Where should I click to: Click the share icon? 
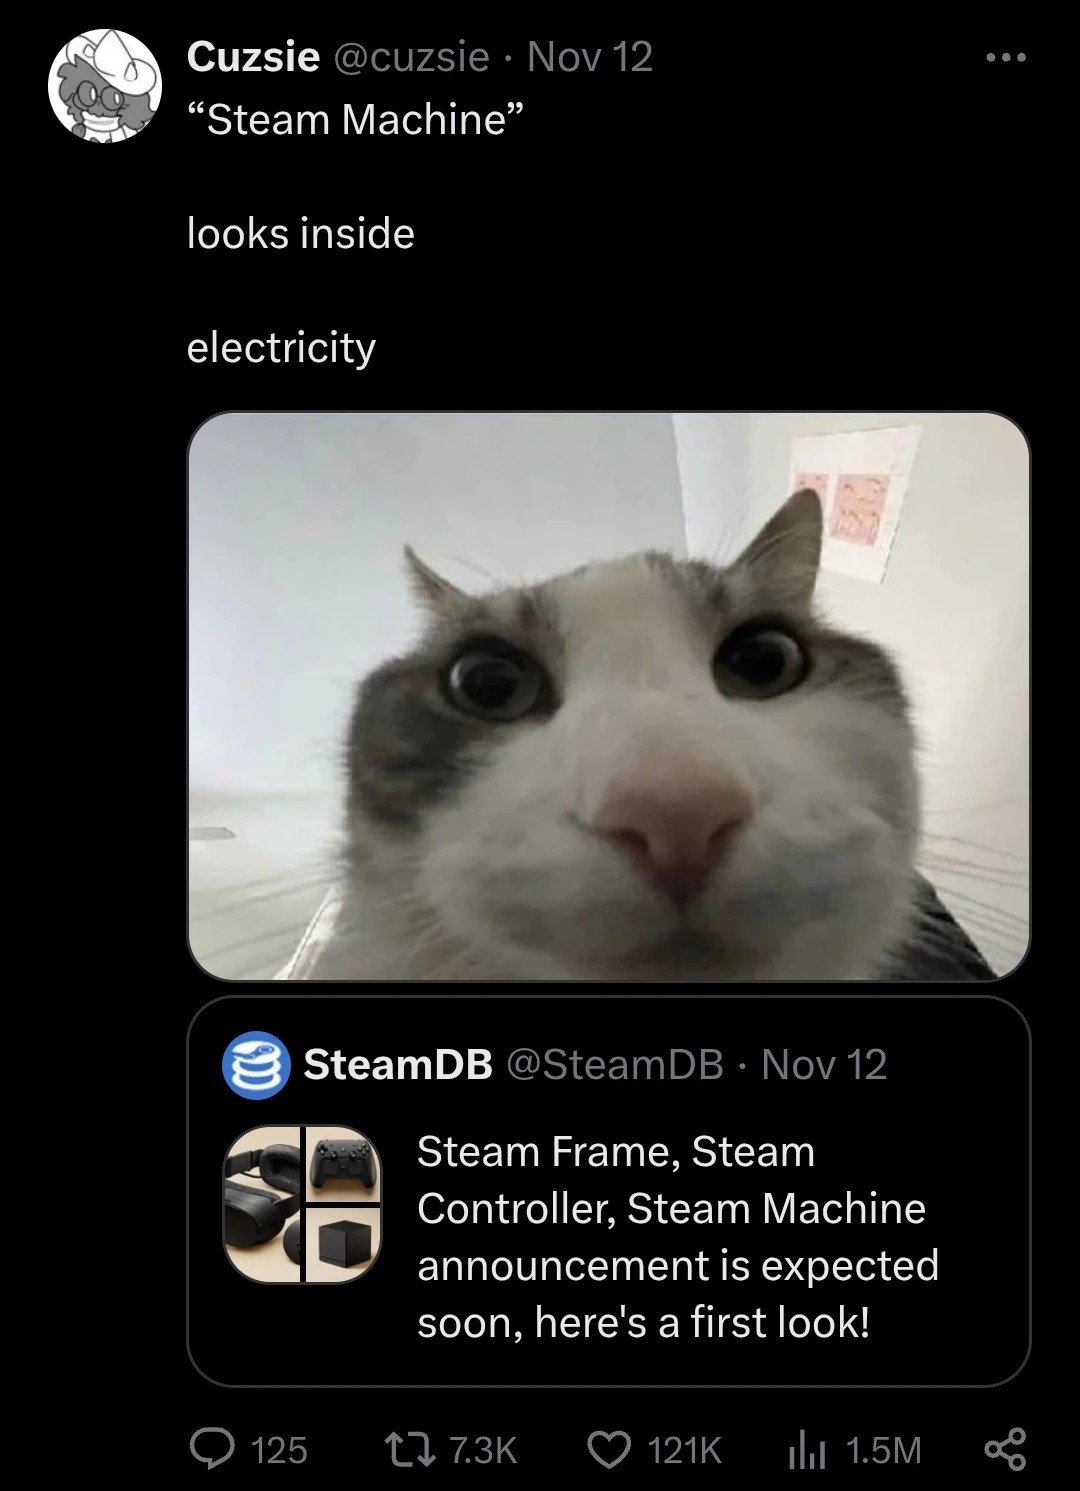click(x=1005, y=1449)
